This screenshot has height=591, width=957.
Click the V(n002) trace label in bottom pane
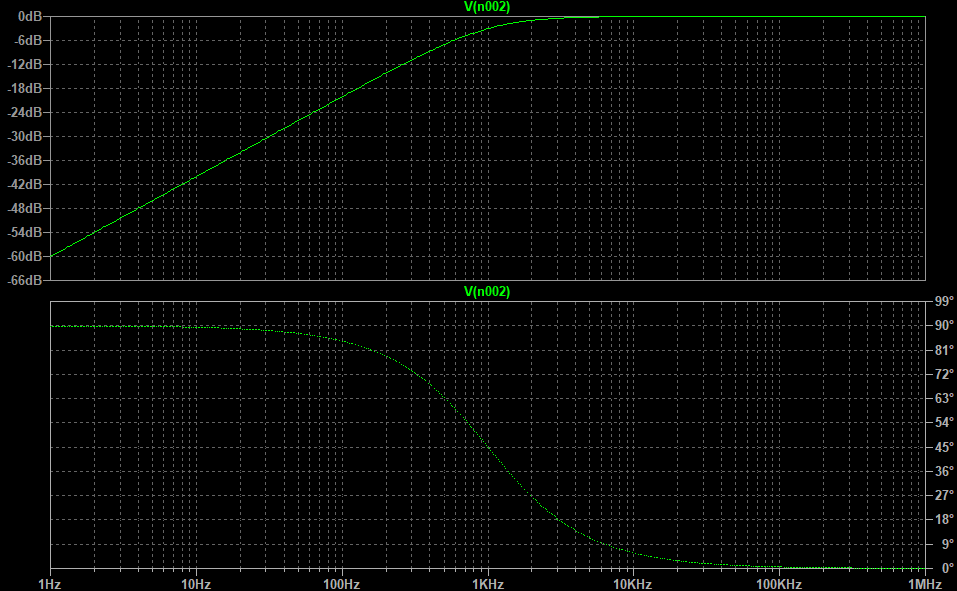pos(487,291)
